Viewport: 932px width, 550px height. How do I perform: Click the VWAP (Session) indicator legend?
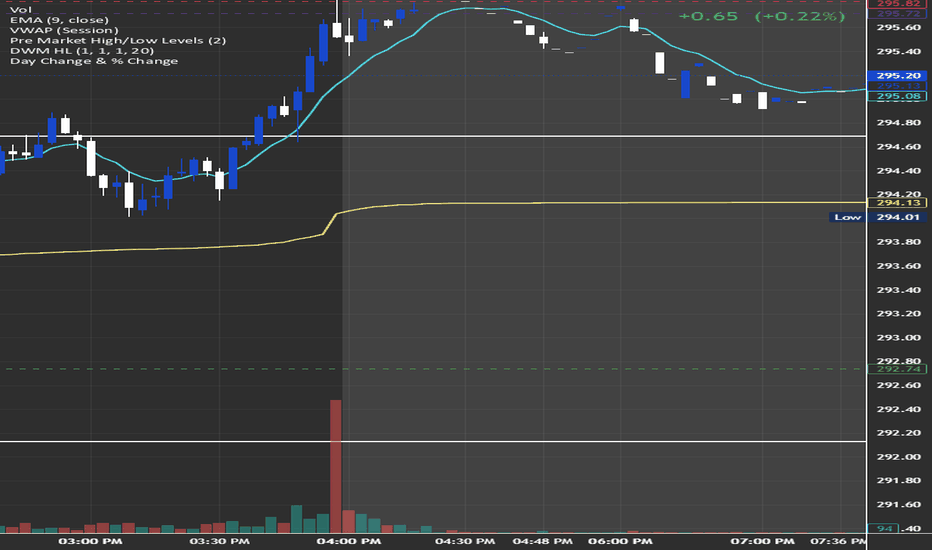click(x=64, y=30)
